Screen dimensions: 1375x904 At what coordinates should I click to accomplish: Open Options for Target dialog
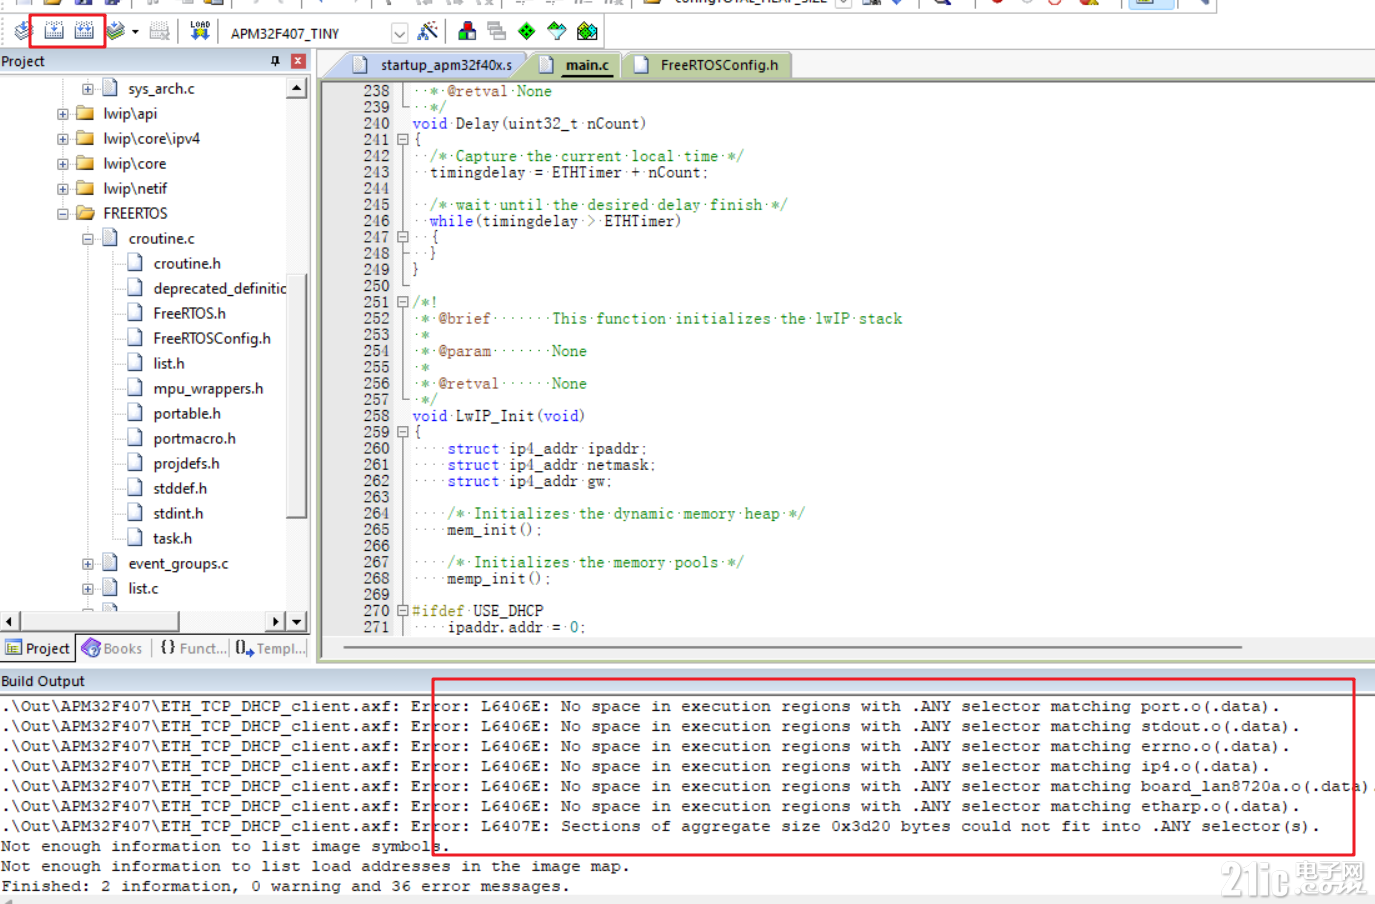pyautogui.click(x=428, y=30)
